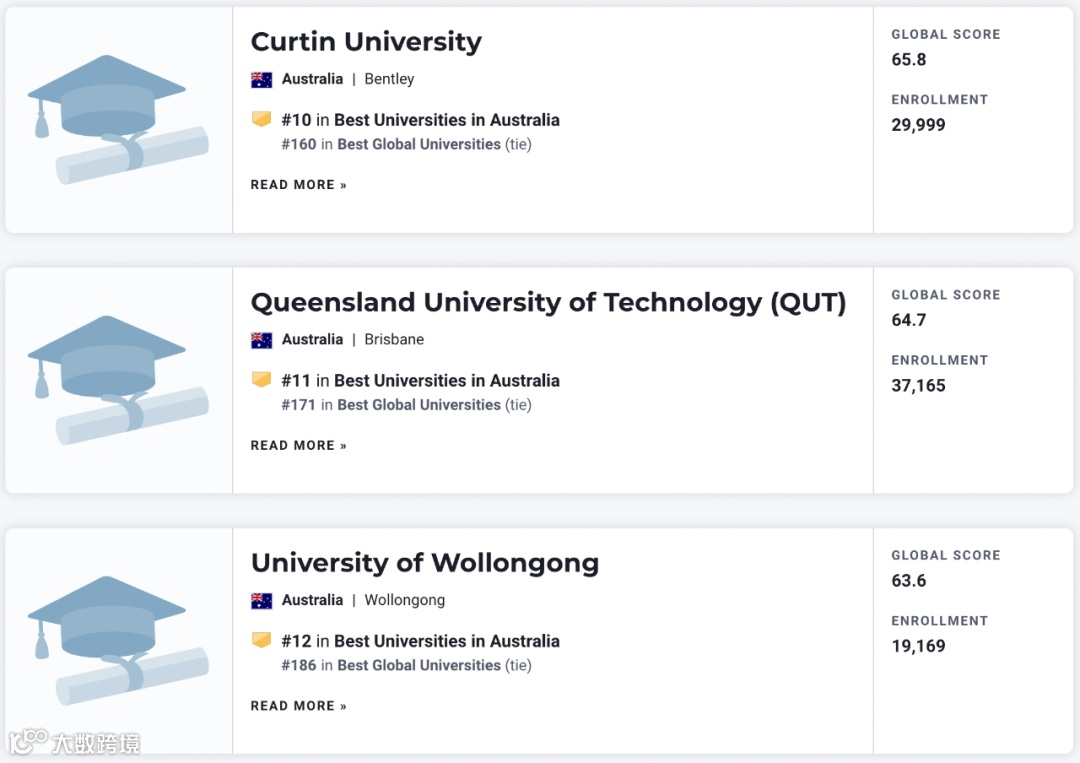Click Read More under University of Wollongong
The image size is (1080, 763).
tap(298, 706)
